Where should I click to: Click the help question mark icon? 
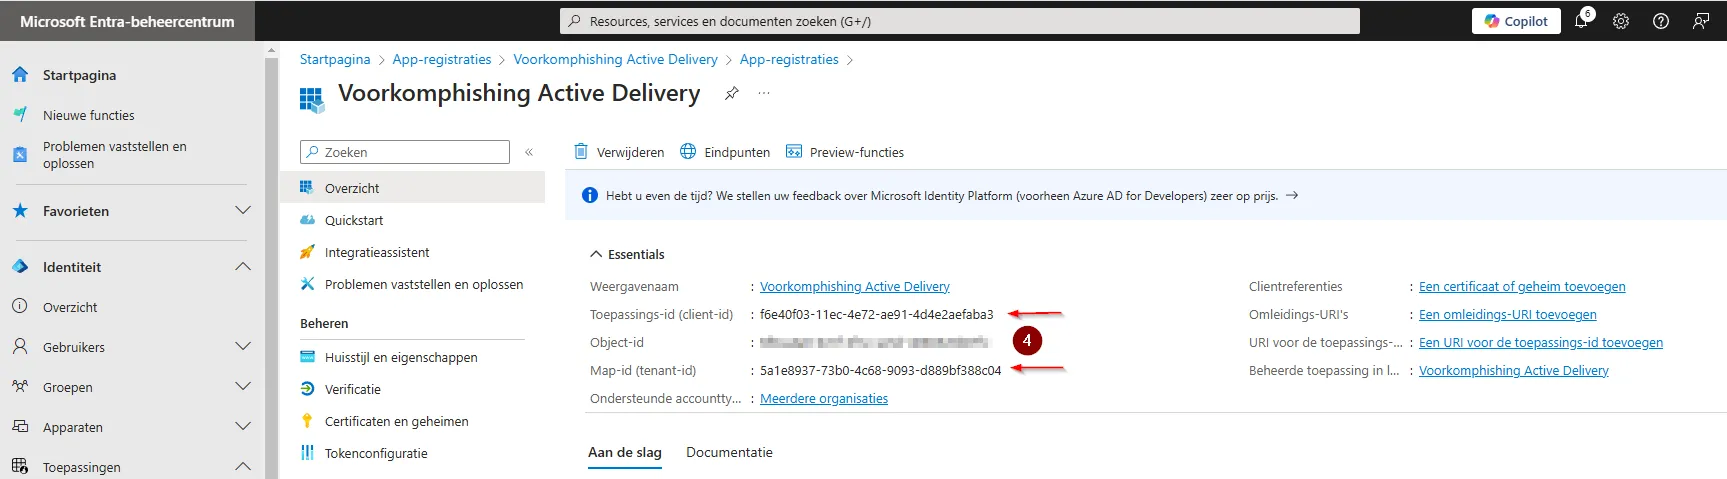[1661, 21]
